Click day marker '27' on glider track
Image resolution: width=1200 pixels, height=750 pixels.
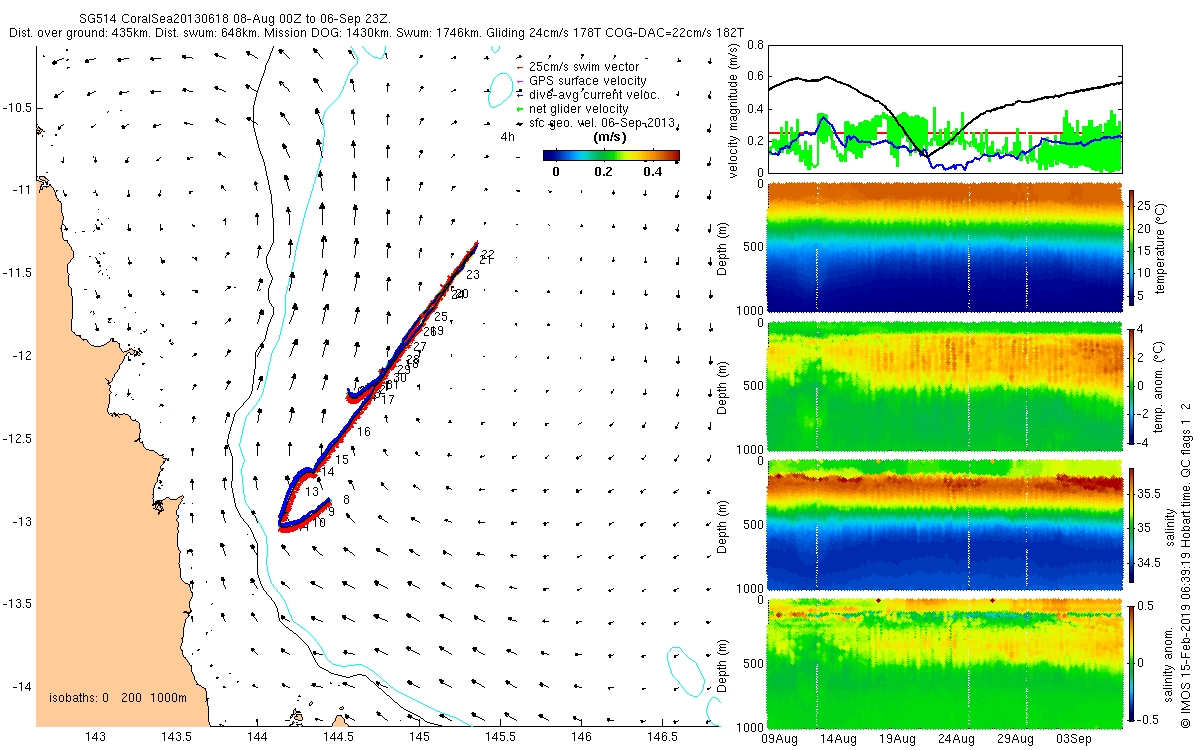(419, 347)
